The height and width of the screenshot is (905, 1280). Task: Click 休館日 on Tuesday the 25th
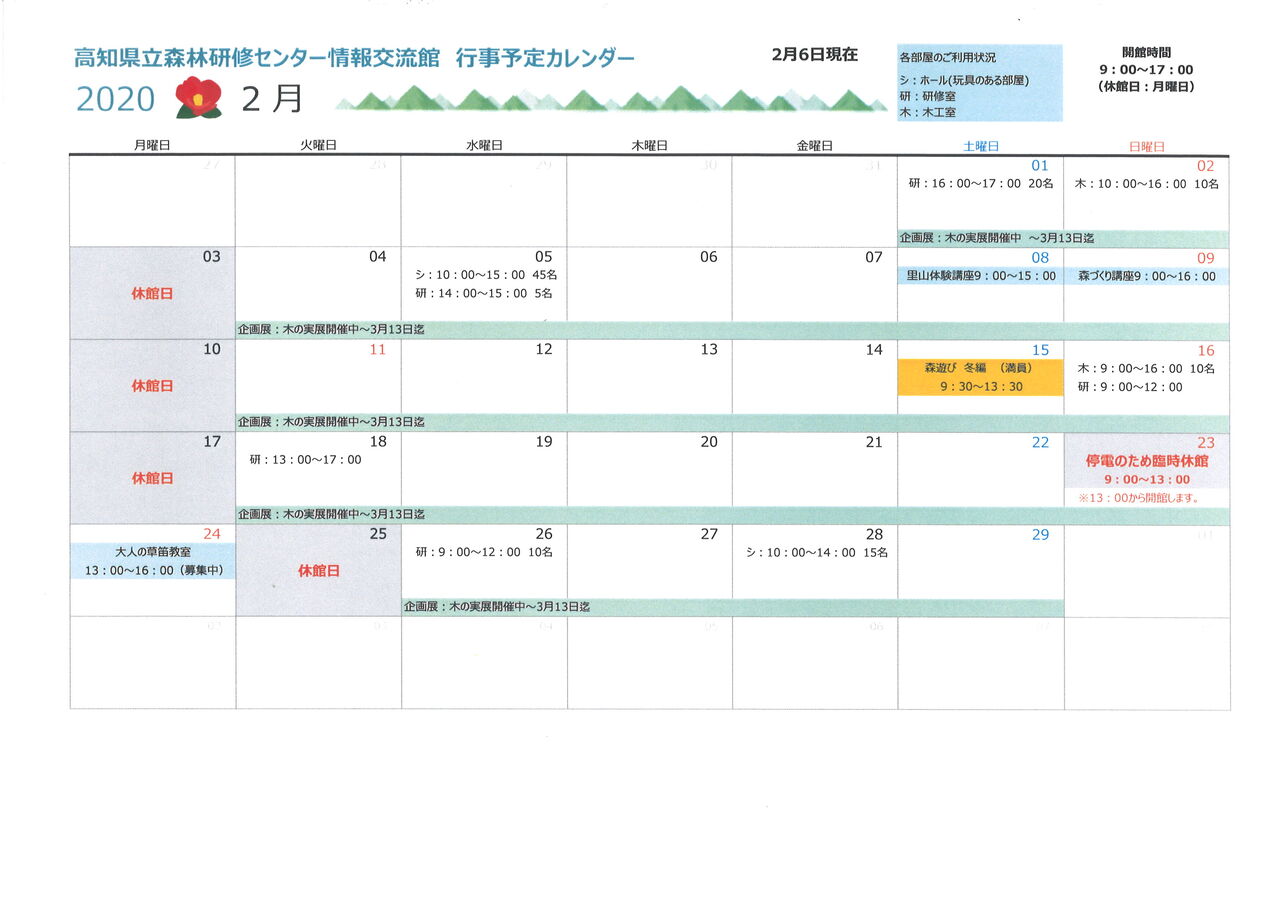[x=318, y=571]
